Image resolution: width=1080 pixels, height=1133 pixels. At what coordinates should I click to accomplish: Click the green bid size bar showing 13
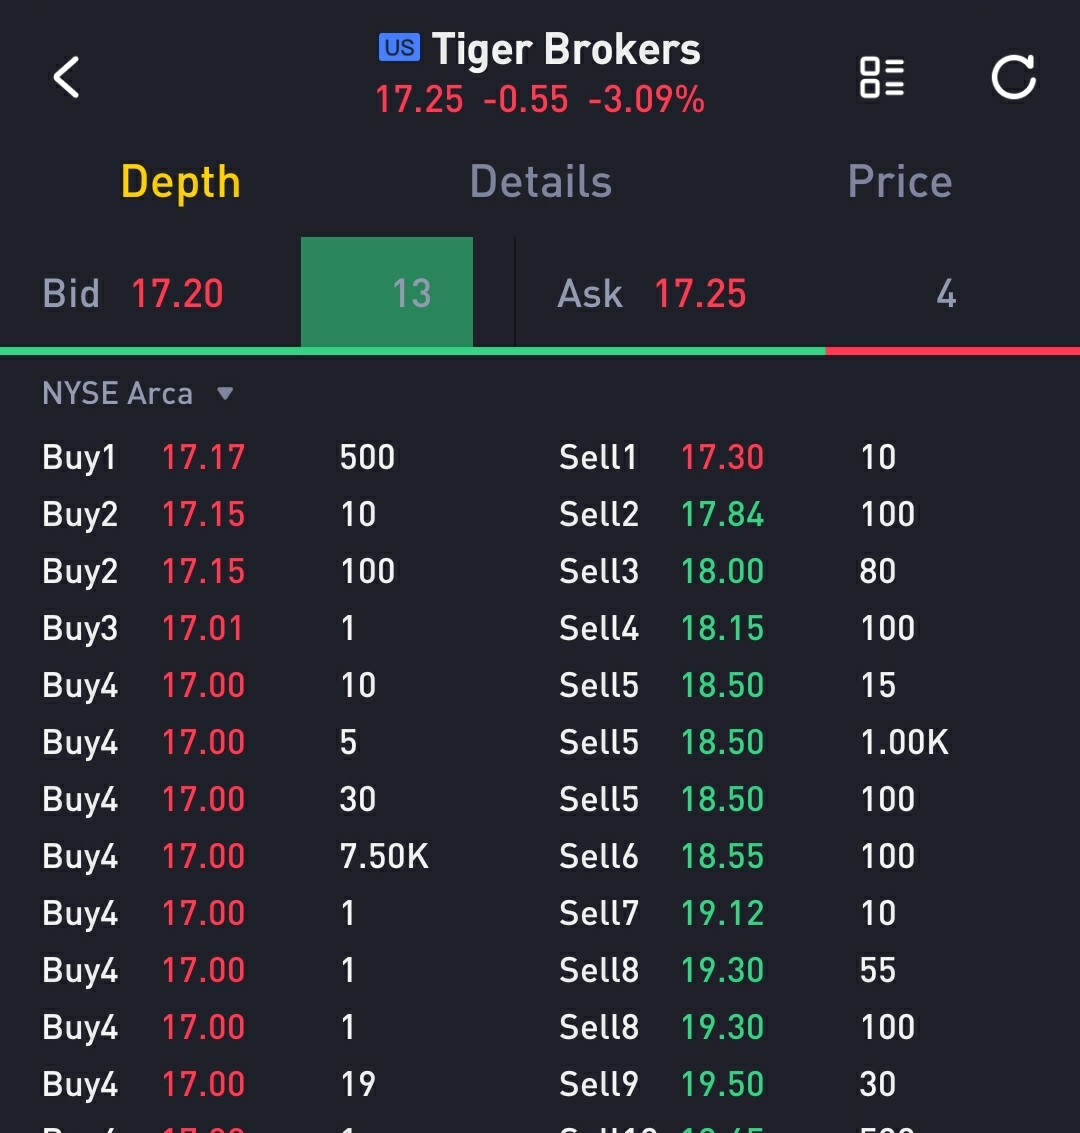coord(387,292)
